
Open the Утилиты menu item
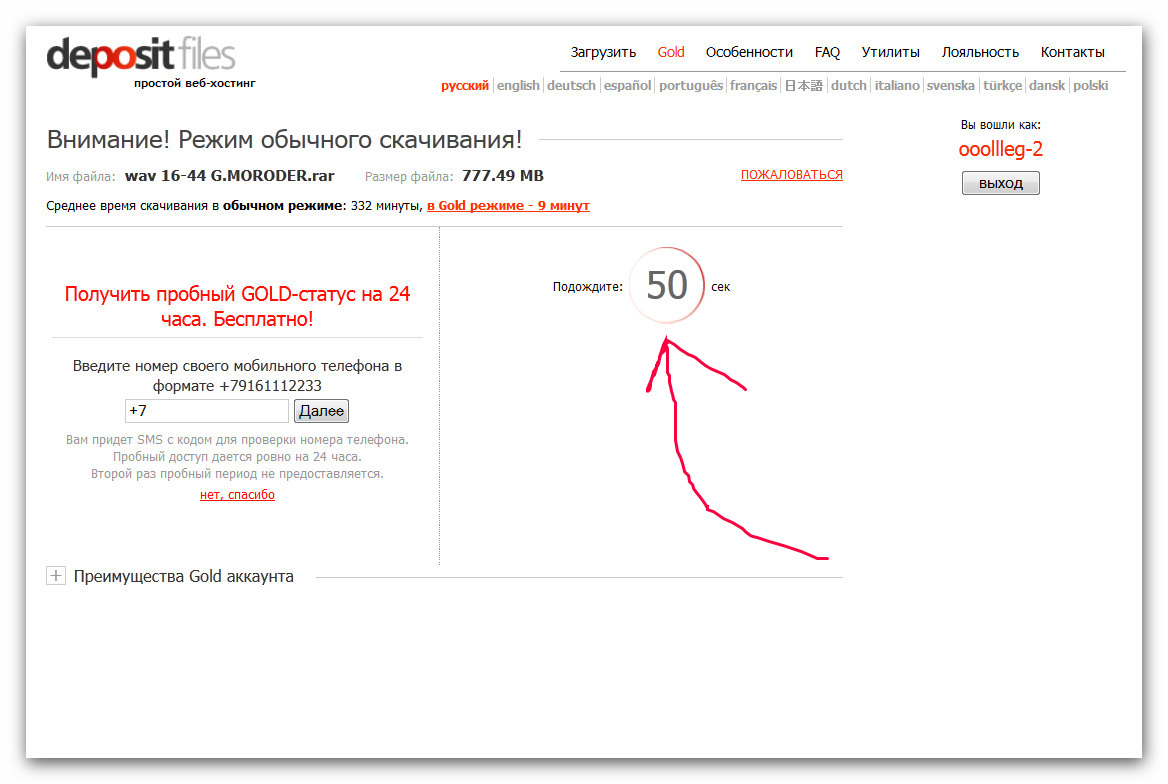point(890,52)
